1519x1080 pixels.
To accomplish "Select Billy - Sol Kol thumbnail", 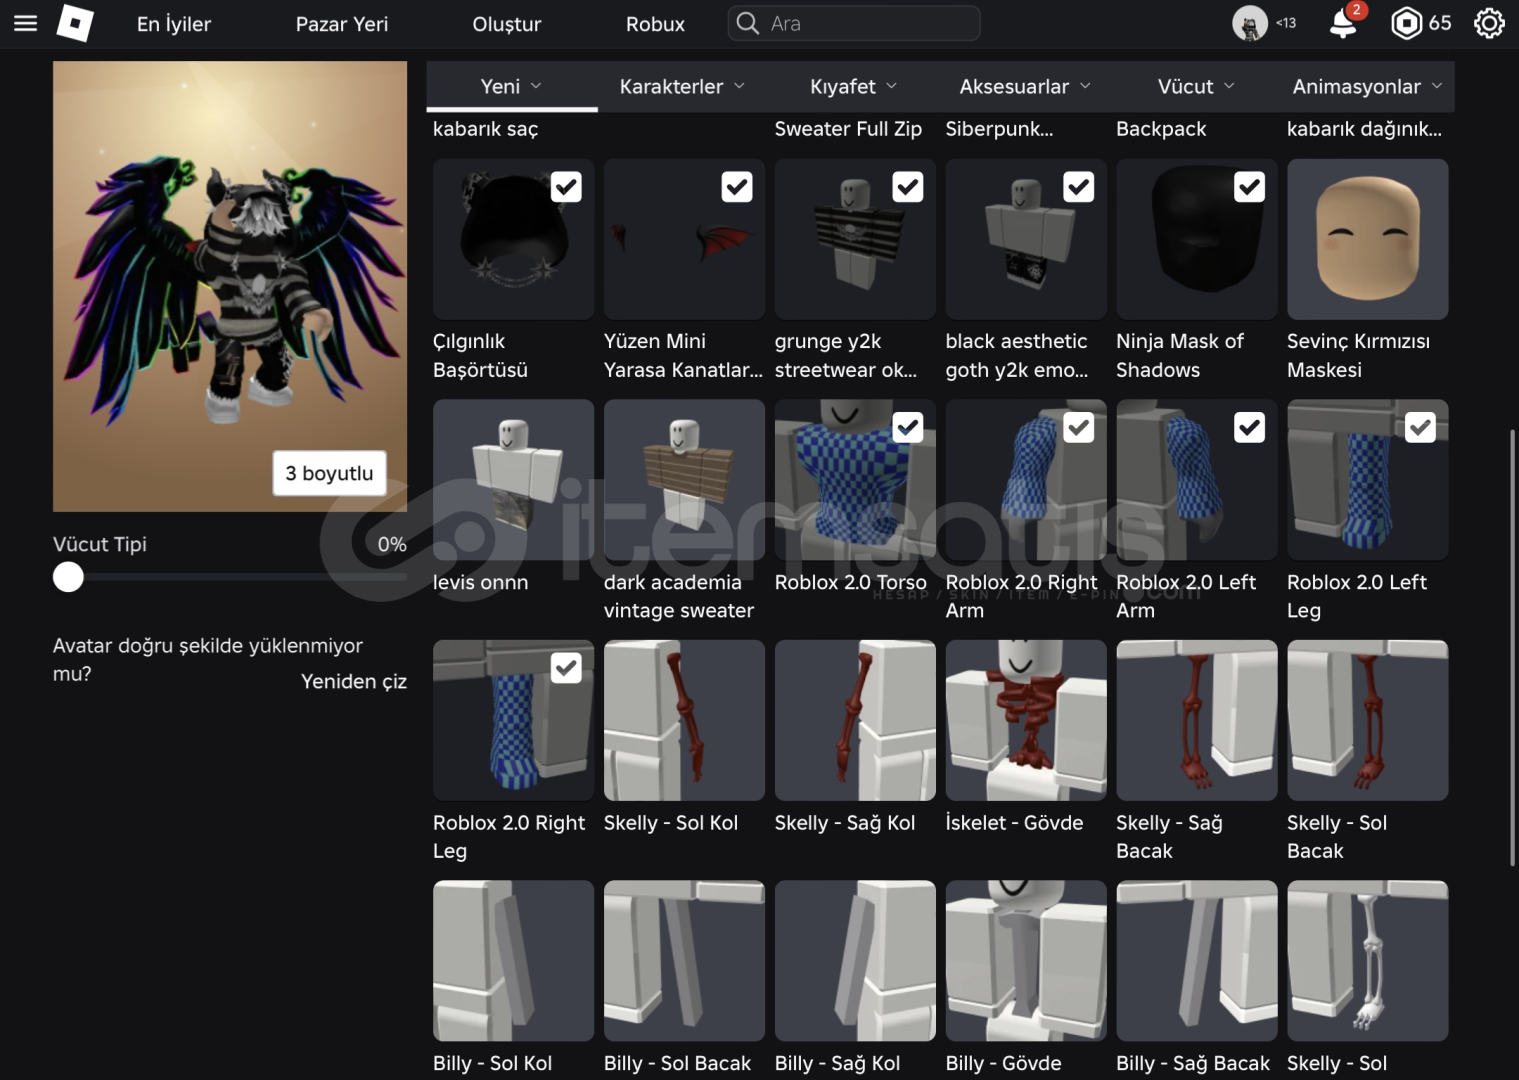I will (x=513, y=961).
